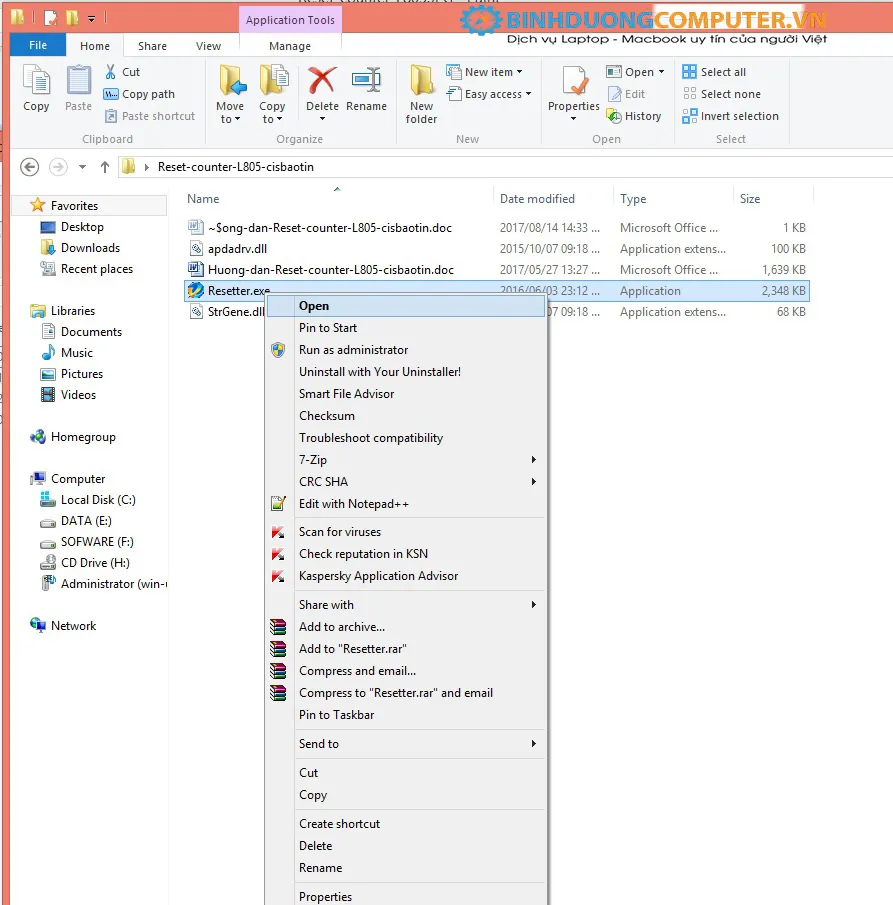Click the Kaspersky icon next to Scan for viruses
The image size is (893, 905).
click(x=278, y=532)
